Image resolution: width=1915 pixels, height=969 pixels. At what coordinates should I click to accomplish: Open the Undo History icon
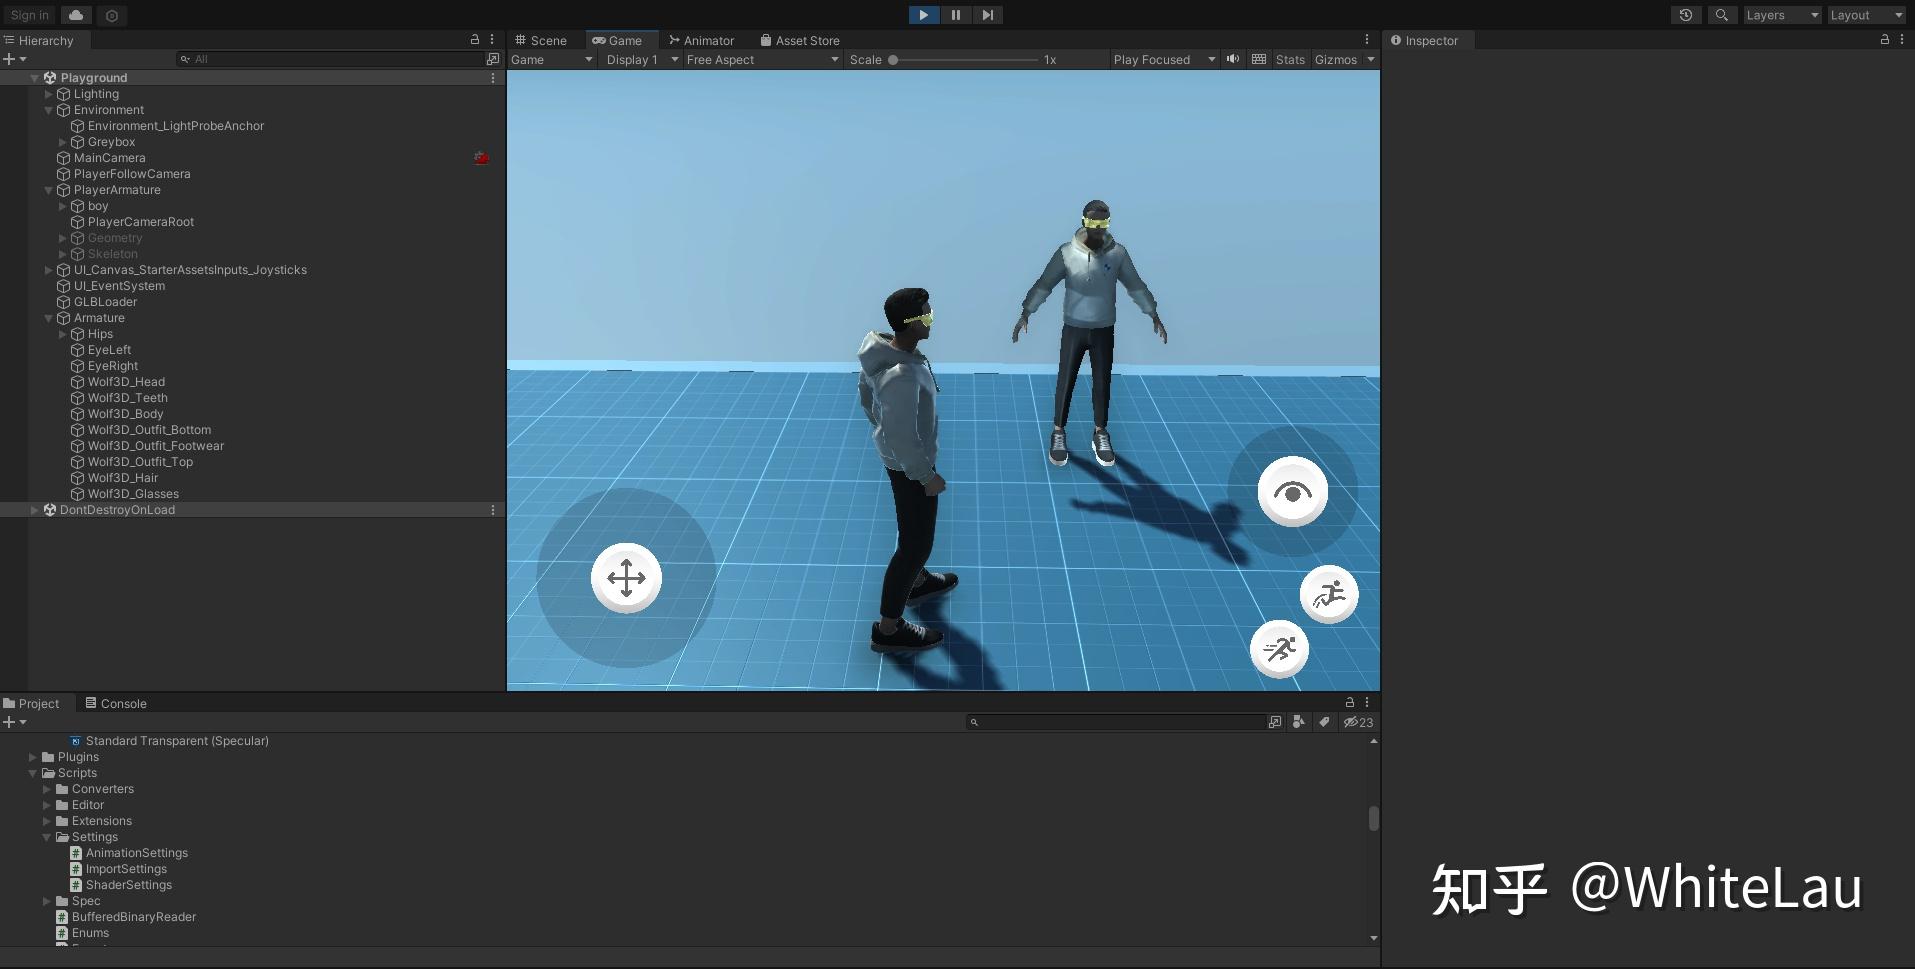click(x=1686, y=15)
